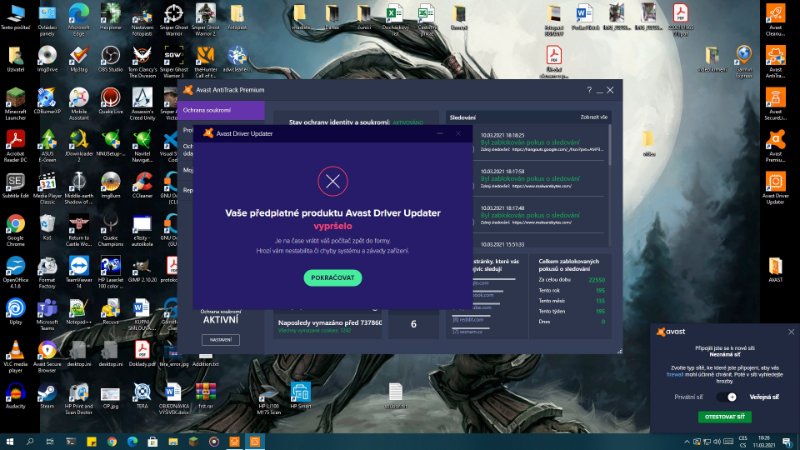Select the Notepad++ desktop icon
This screenshot has width=800, height=450.
[79, 311]
